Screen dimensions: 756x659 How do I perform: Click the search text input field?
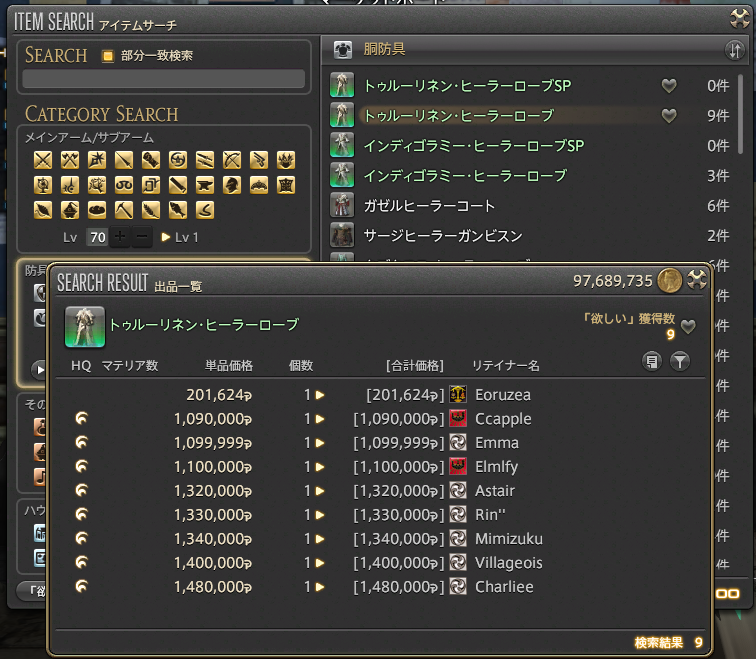[163, 79]
